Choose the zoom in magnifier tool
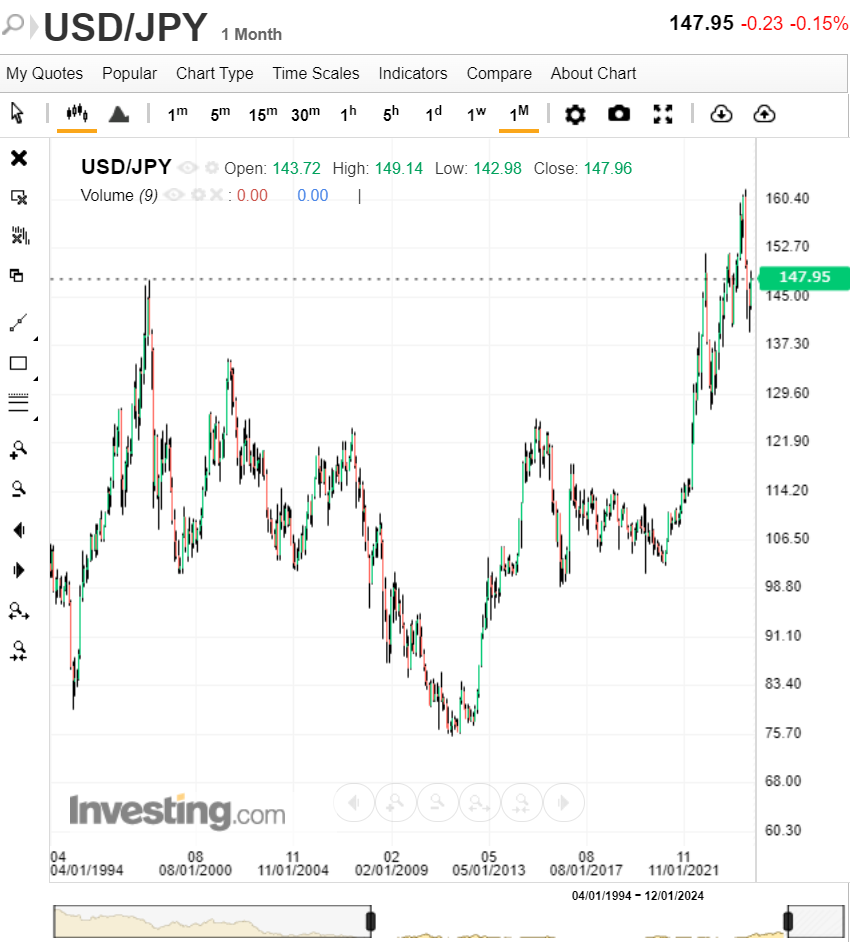The image size is (850, 942). tap(19, 450)
